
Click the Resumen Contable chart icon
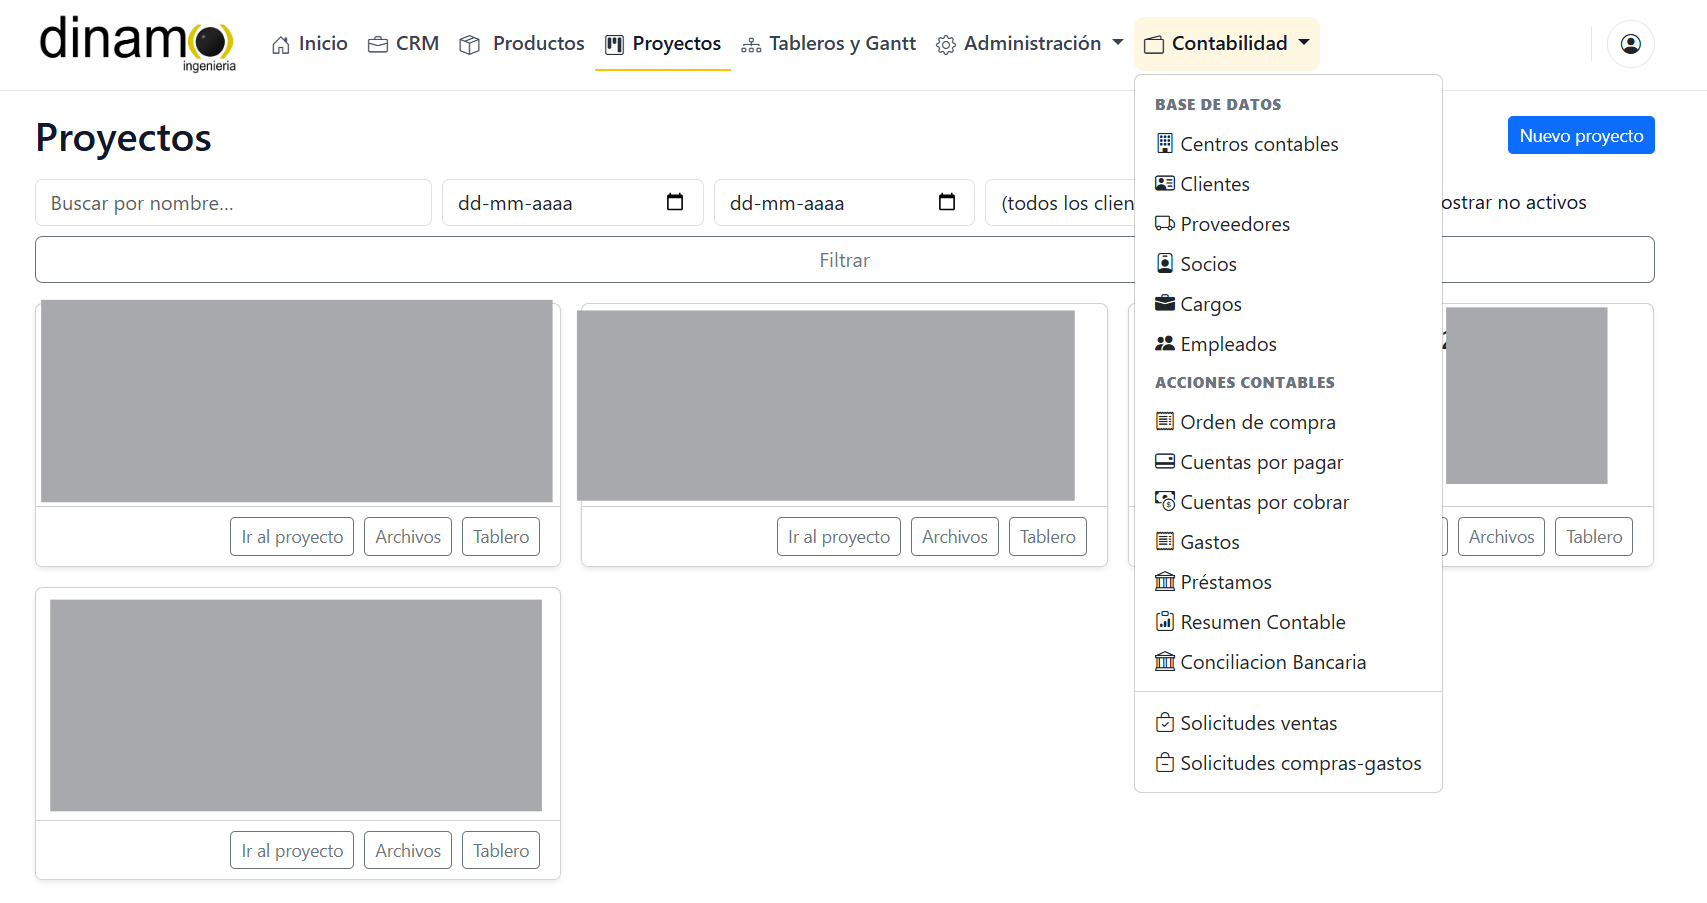[x=1164, y=621]
